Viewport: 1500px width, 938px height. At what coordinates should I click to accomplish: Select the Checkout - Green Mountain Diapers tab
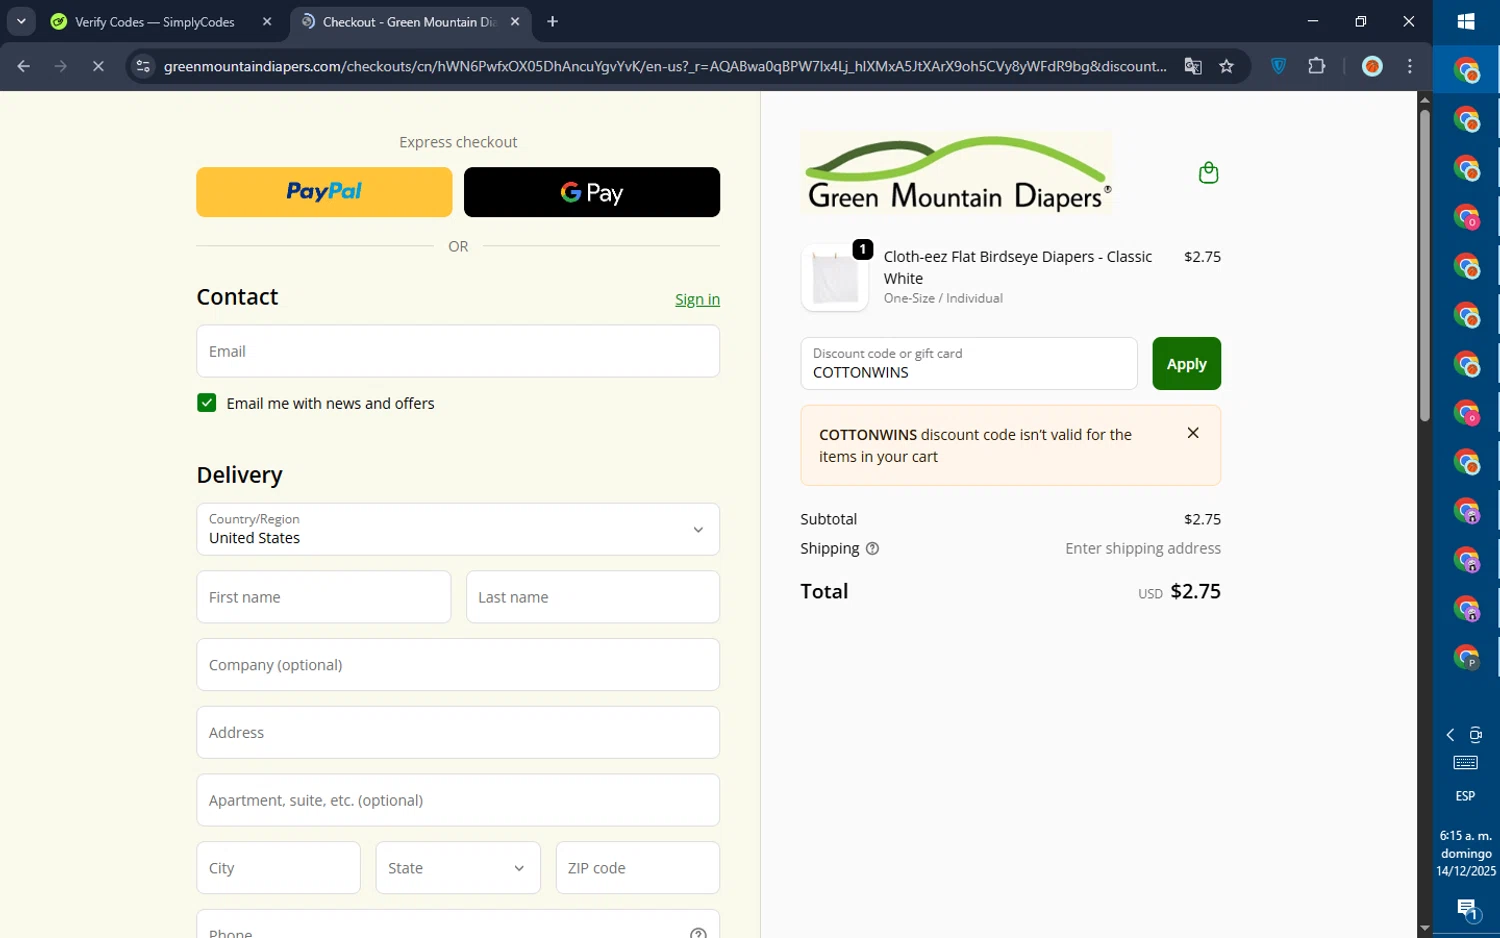pyautogui.click(x=410, y=22)
